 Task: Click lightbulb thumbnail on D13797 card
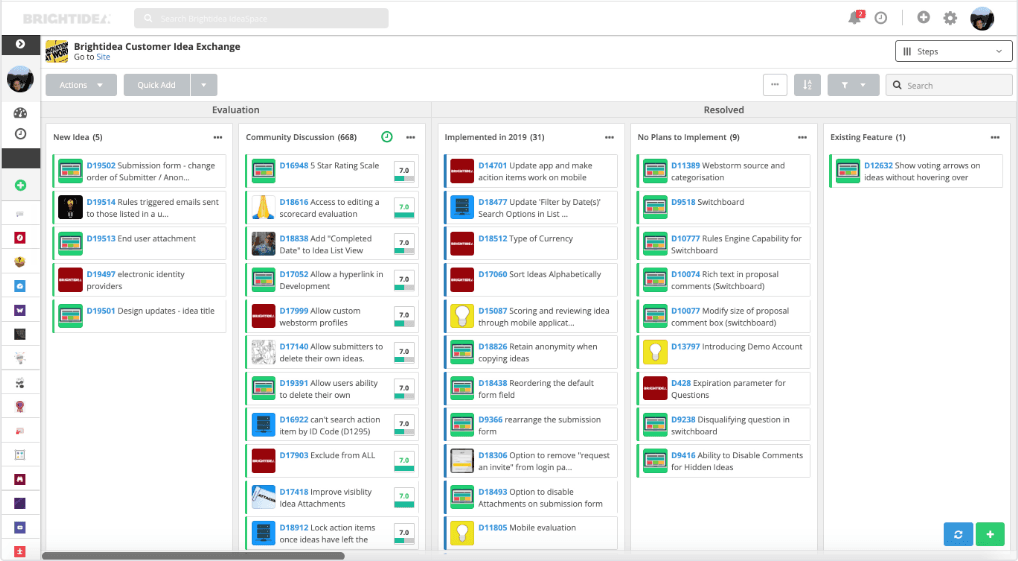(x=655, y=352)
